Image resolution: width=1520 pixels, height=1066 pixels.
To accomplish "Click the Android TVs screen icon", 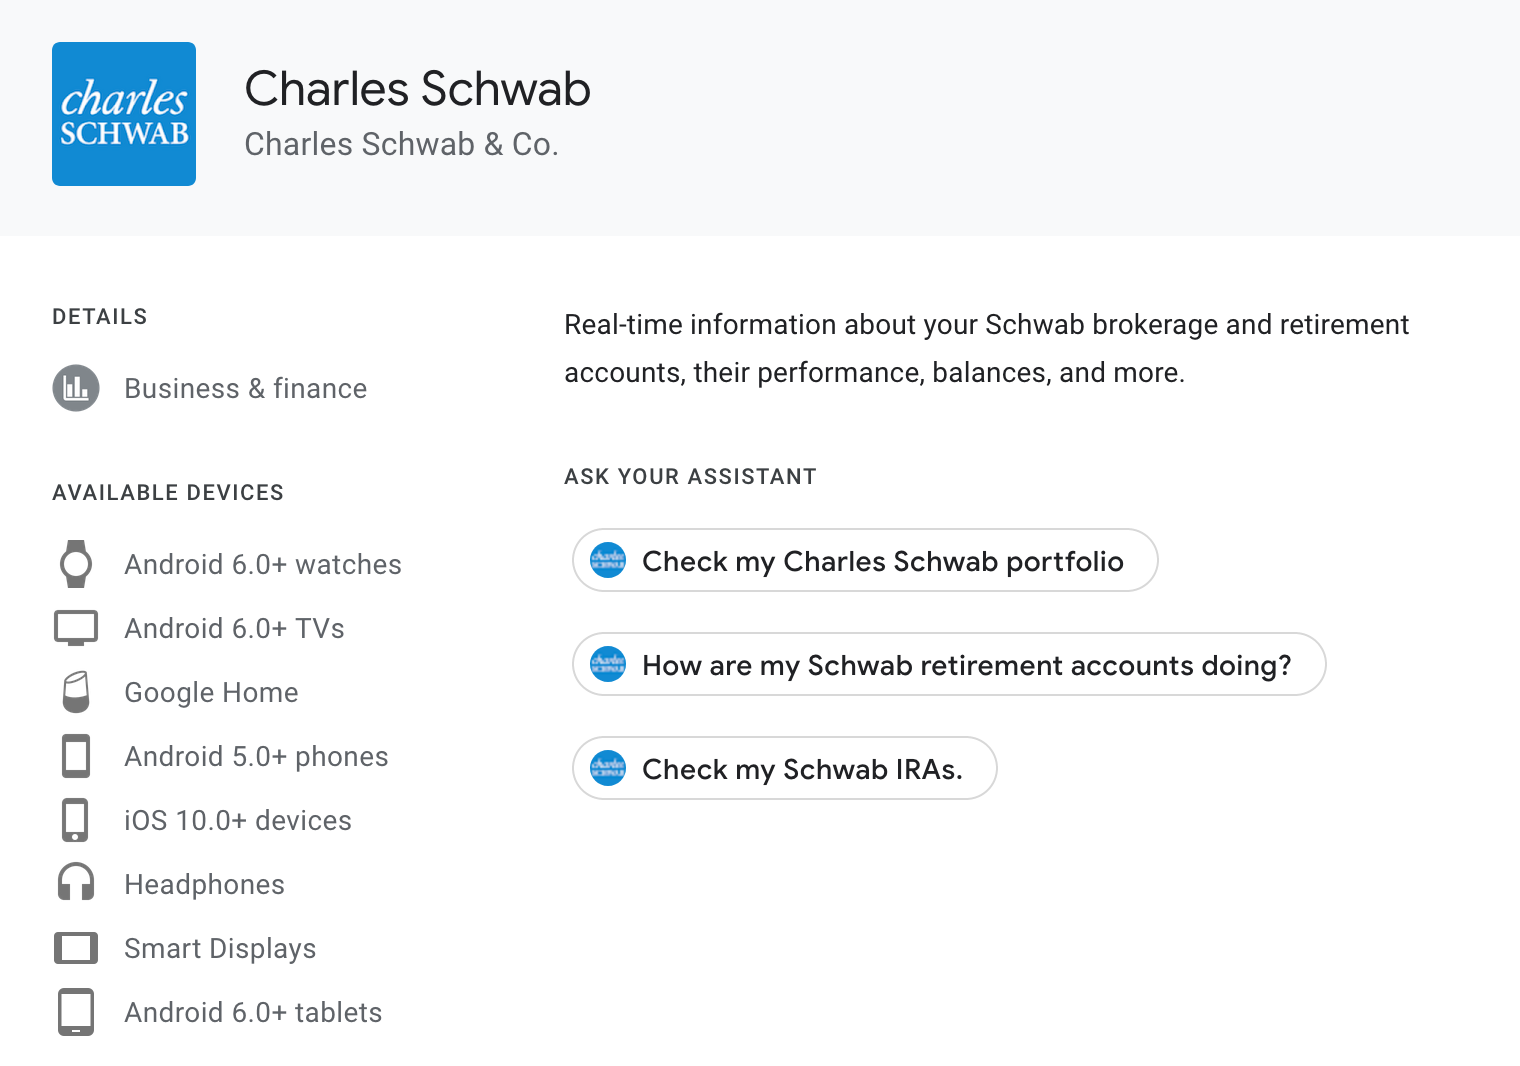I will pyautogui.click(x=76, y=628).
